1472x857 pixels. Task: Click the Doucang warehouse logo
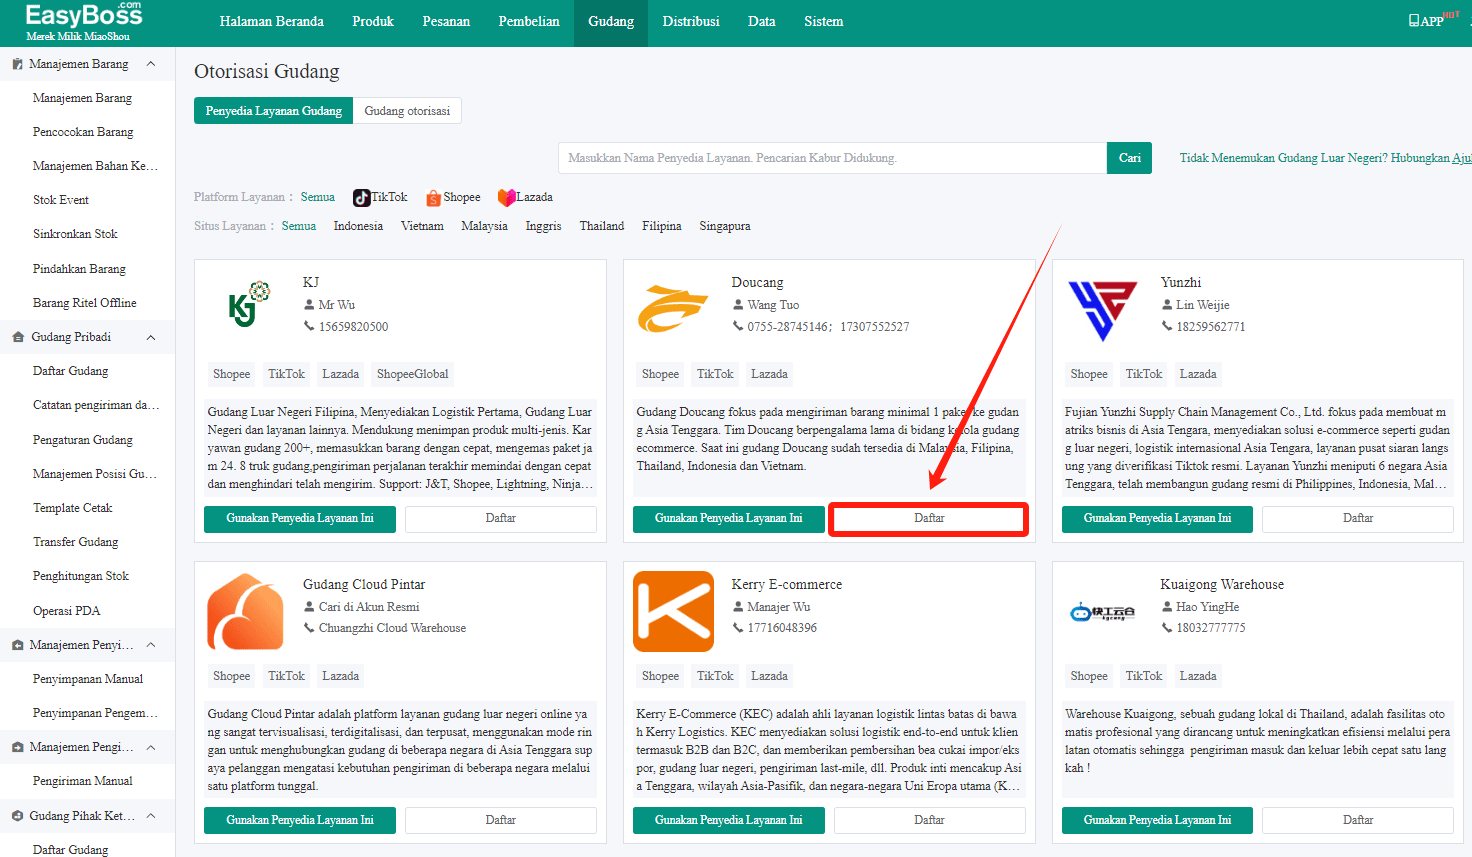pyautogui.click(x=673, y=308)
